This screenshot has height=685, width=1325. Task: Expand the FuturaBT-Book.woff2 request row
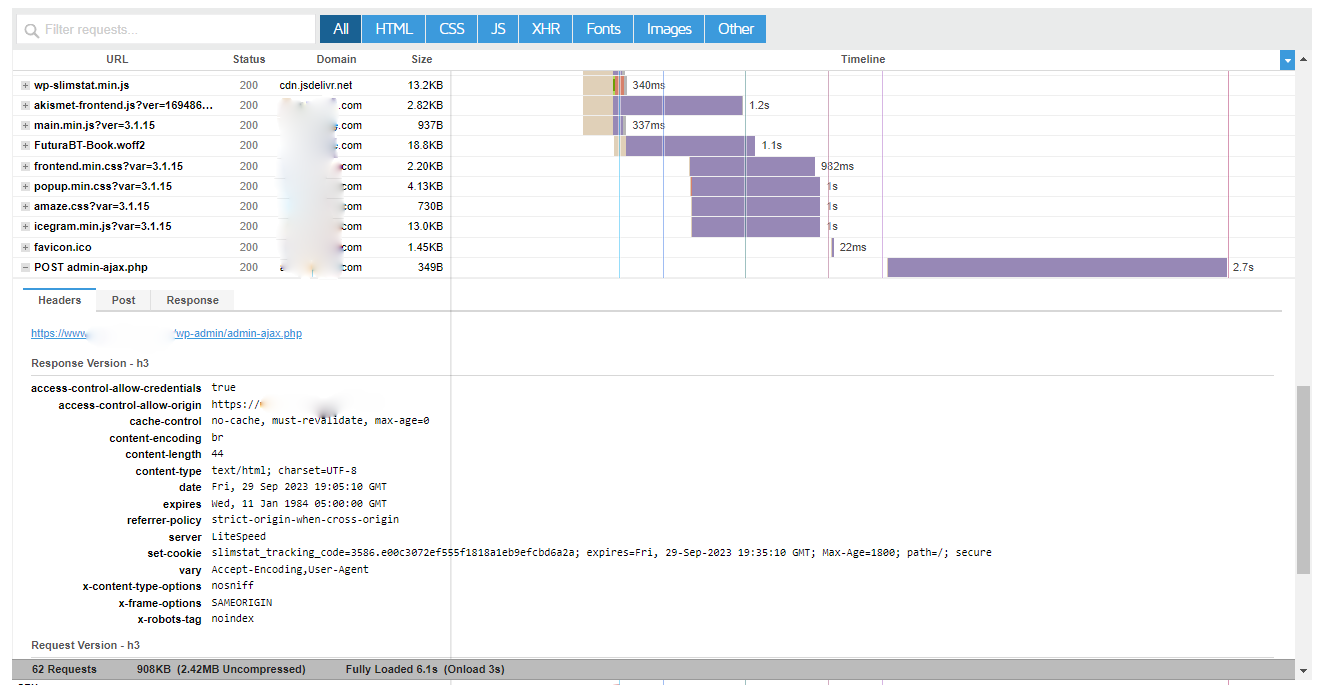25,146
